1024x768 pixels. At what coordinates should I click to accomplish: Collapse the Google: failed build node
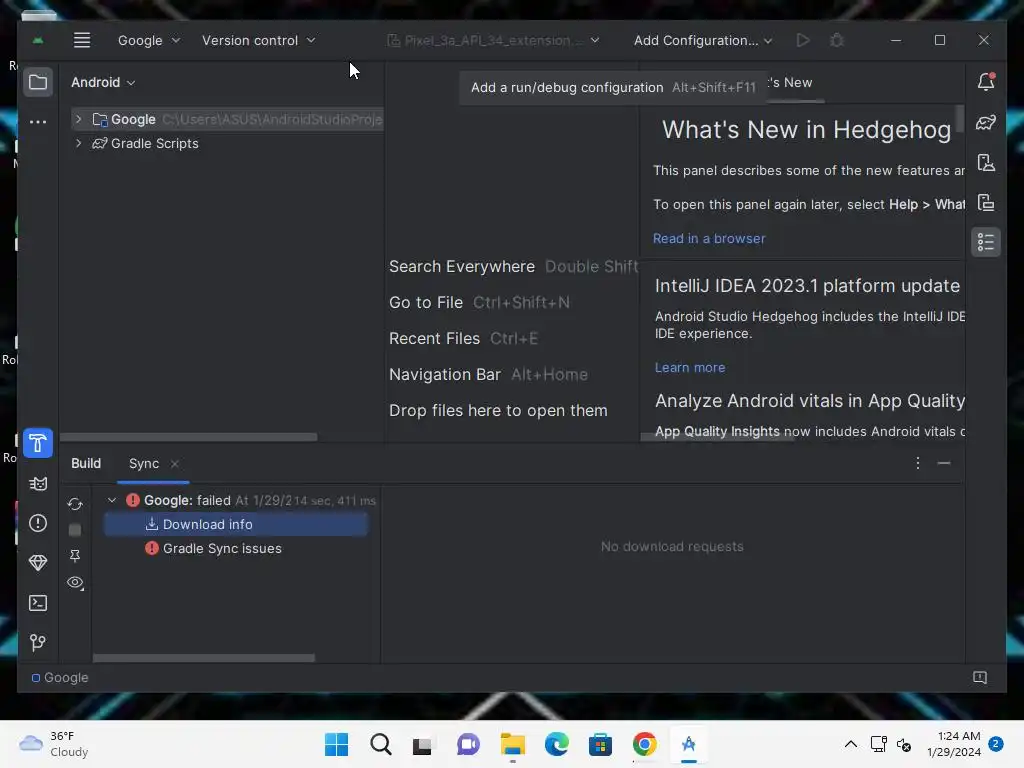[112, 500]
